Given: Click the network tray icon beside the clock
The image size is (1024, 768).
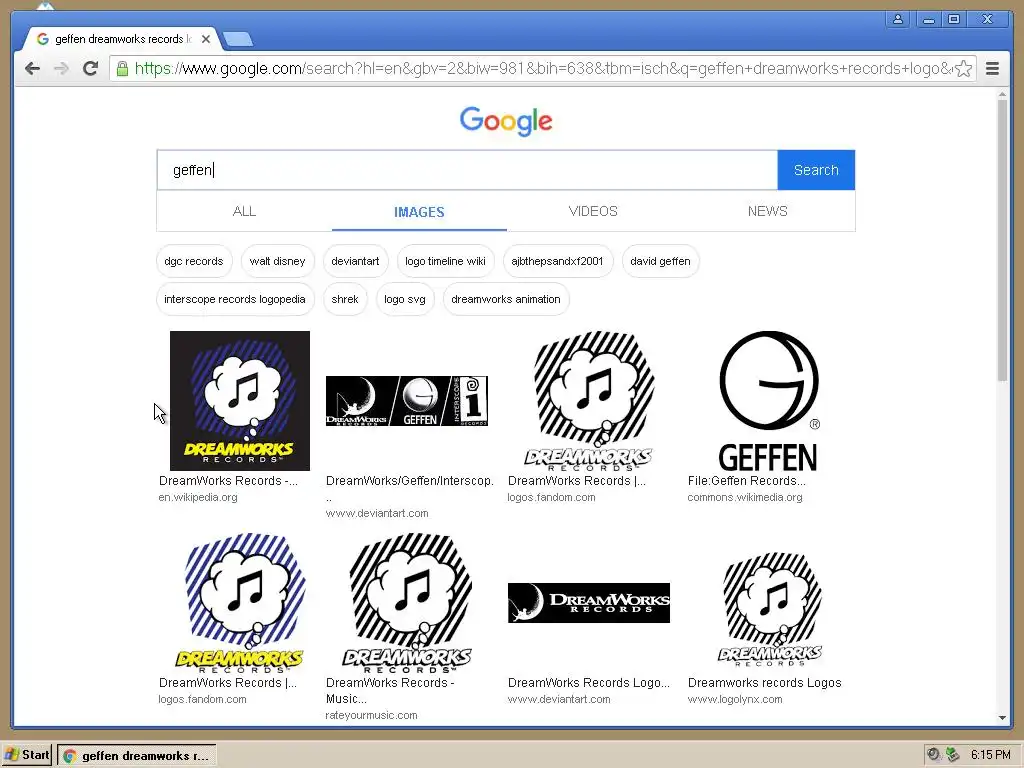Looking at the screenshot, I should coord(953,755).
